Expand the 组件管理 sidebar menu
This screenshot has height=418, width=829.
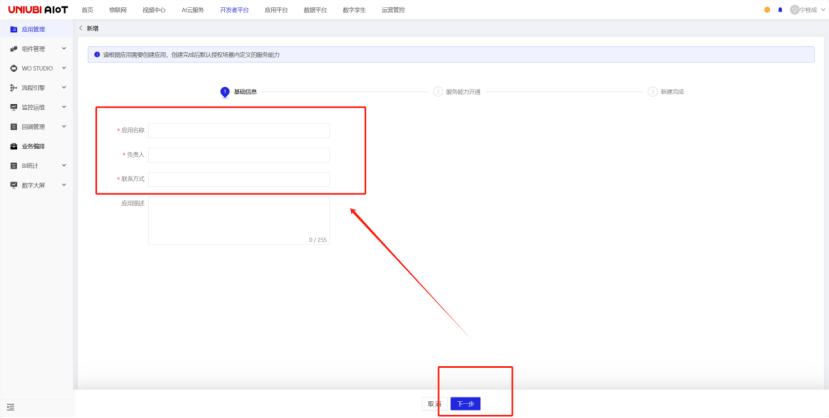pos(64,48)
